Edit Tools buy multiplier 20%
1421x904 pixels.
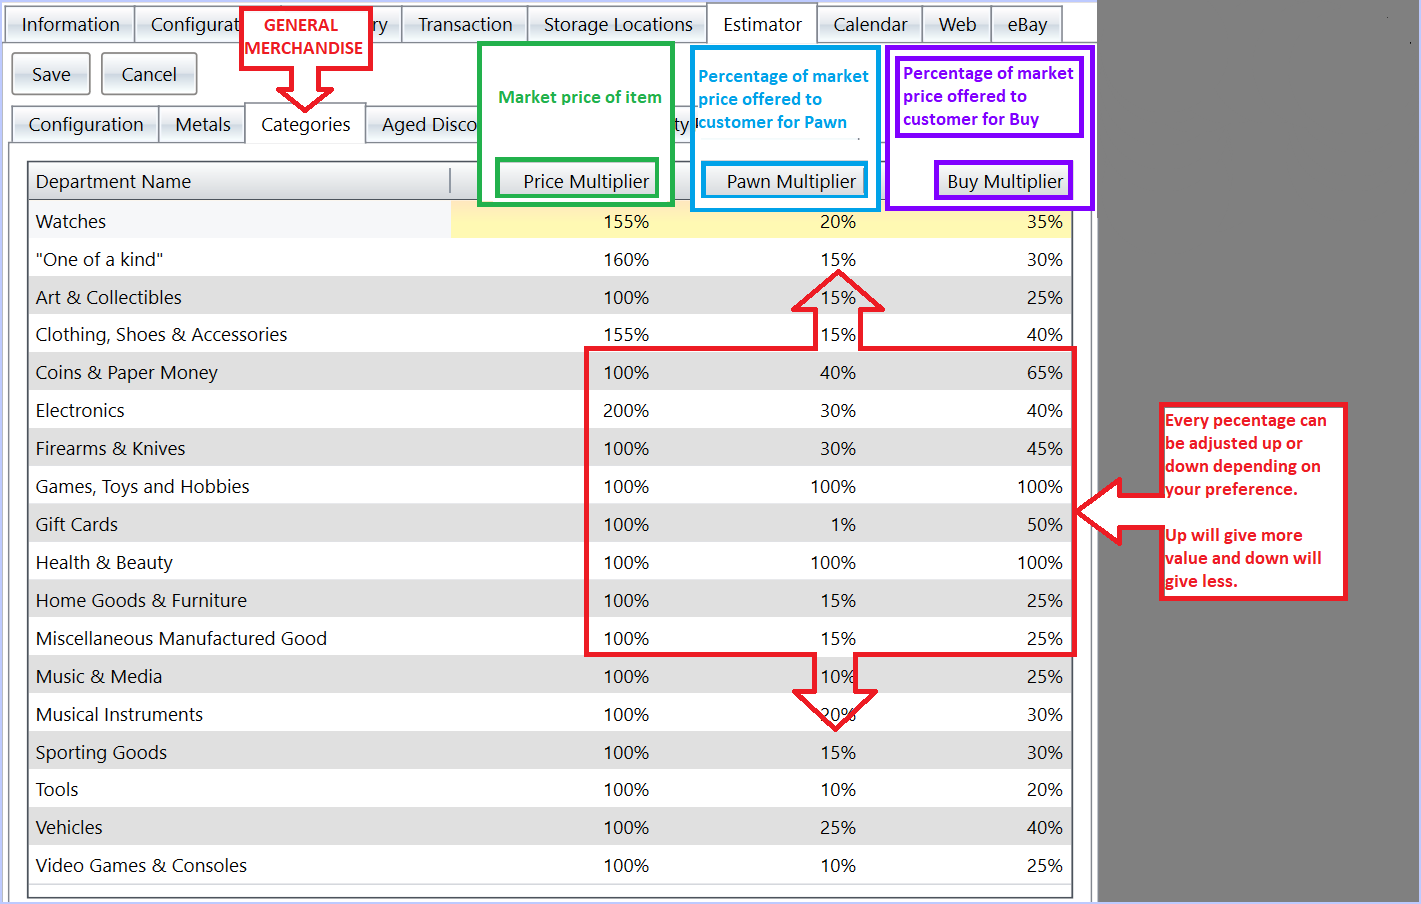1044,789
